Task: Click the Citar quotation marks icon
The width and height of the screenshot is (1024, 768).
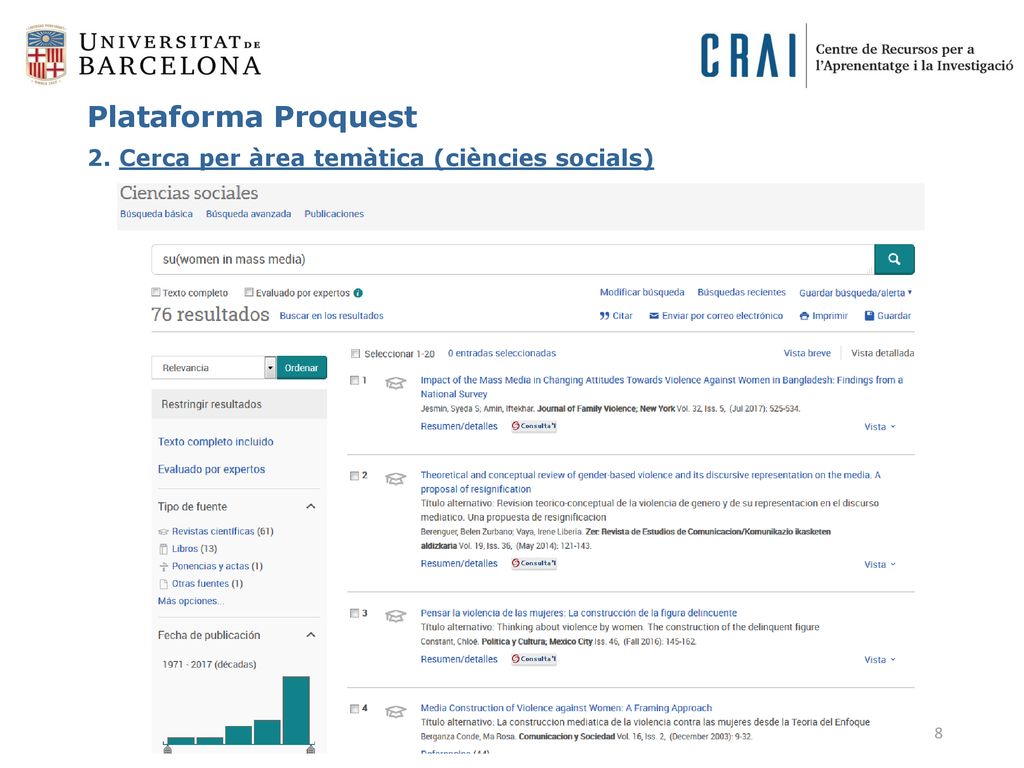Action: [x=604, y=315]
